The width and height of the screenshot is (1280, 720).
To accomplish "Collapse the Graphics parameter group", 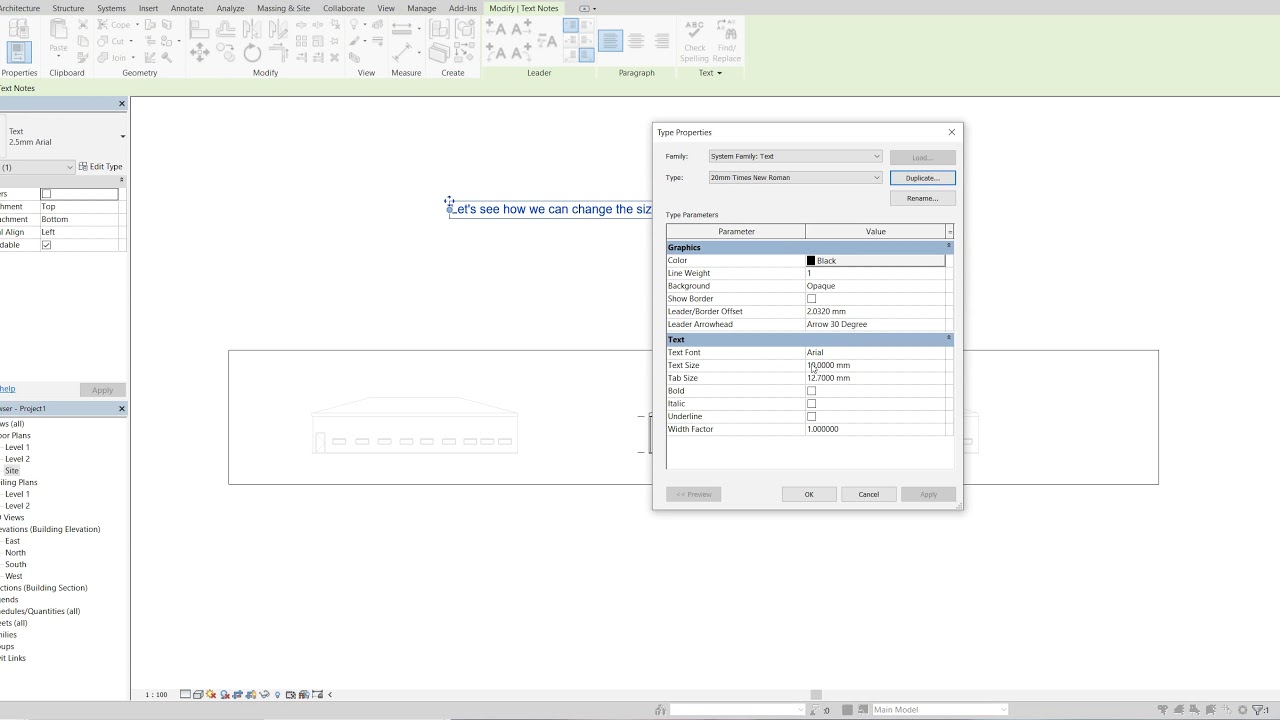I will coord(948,246).
